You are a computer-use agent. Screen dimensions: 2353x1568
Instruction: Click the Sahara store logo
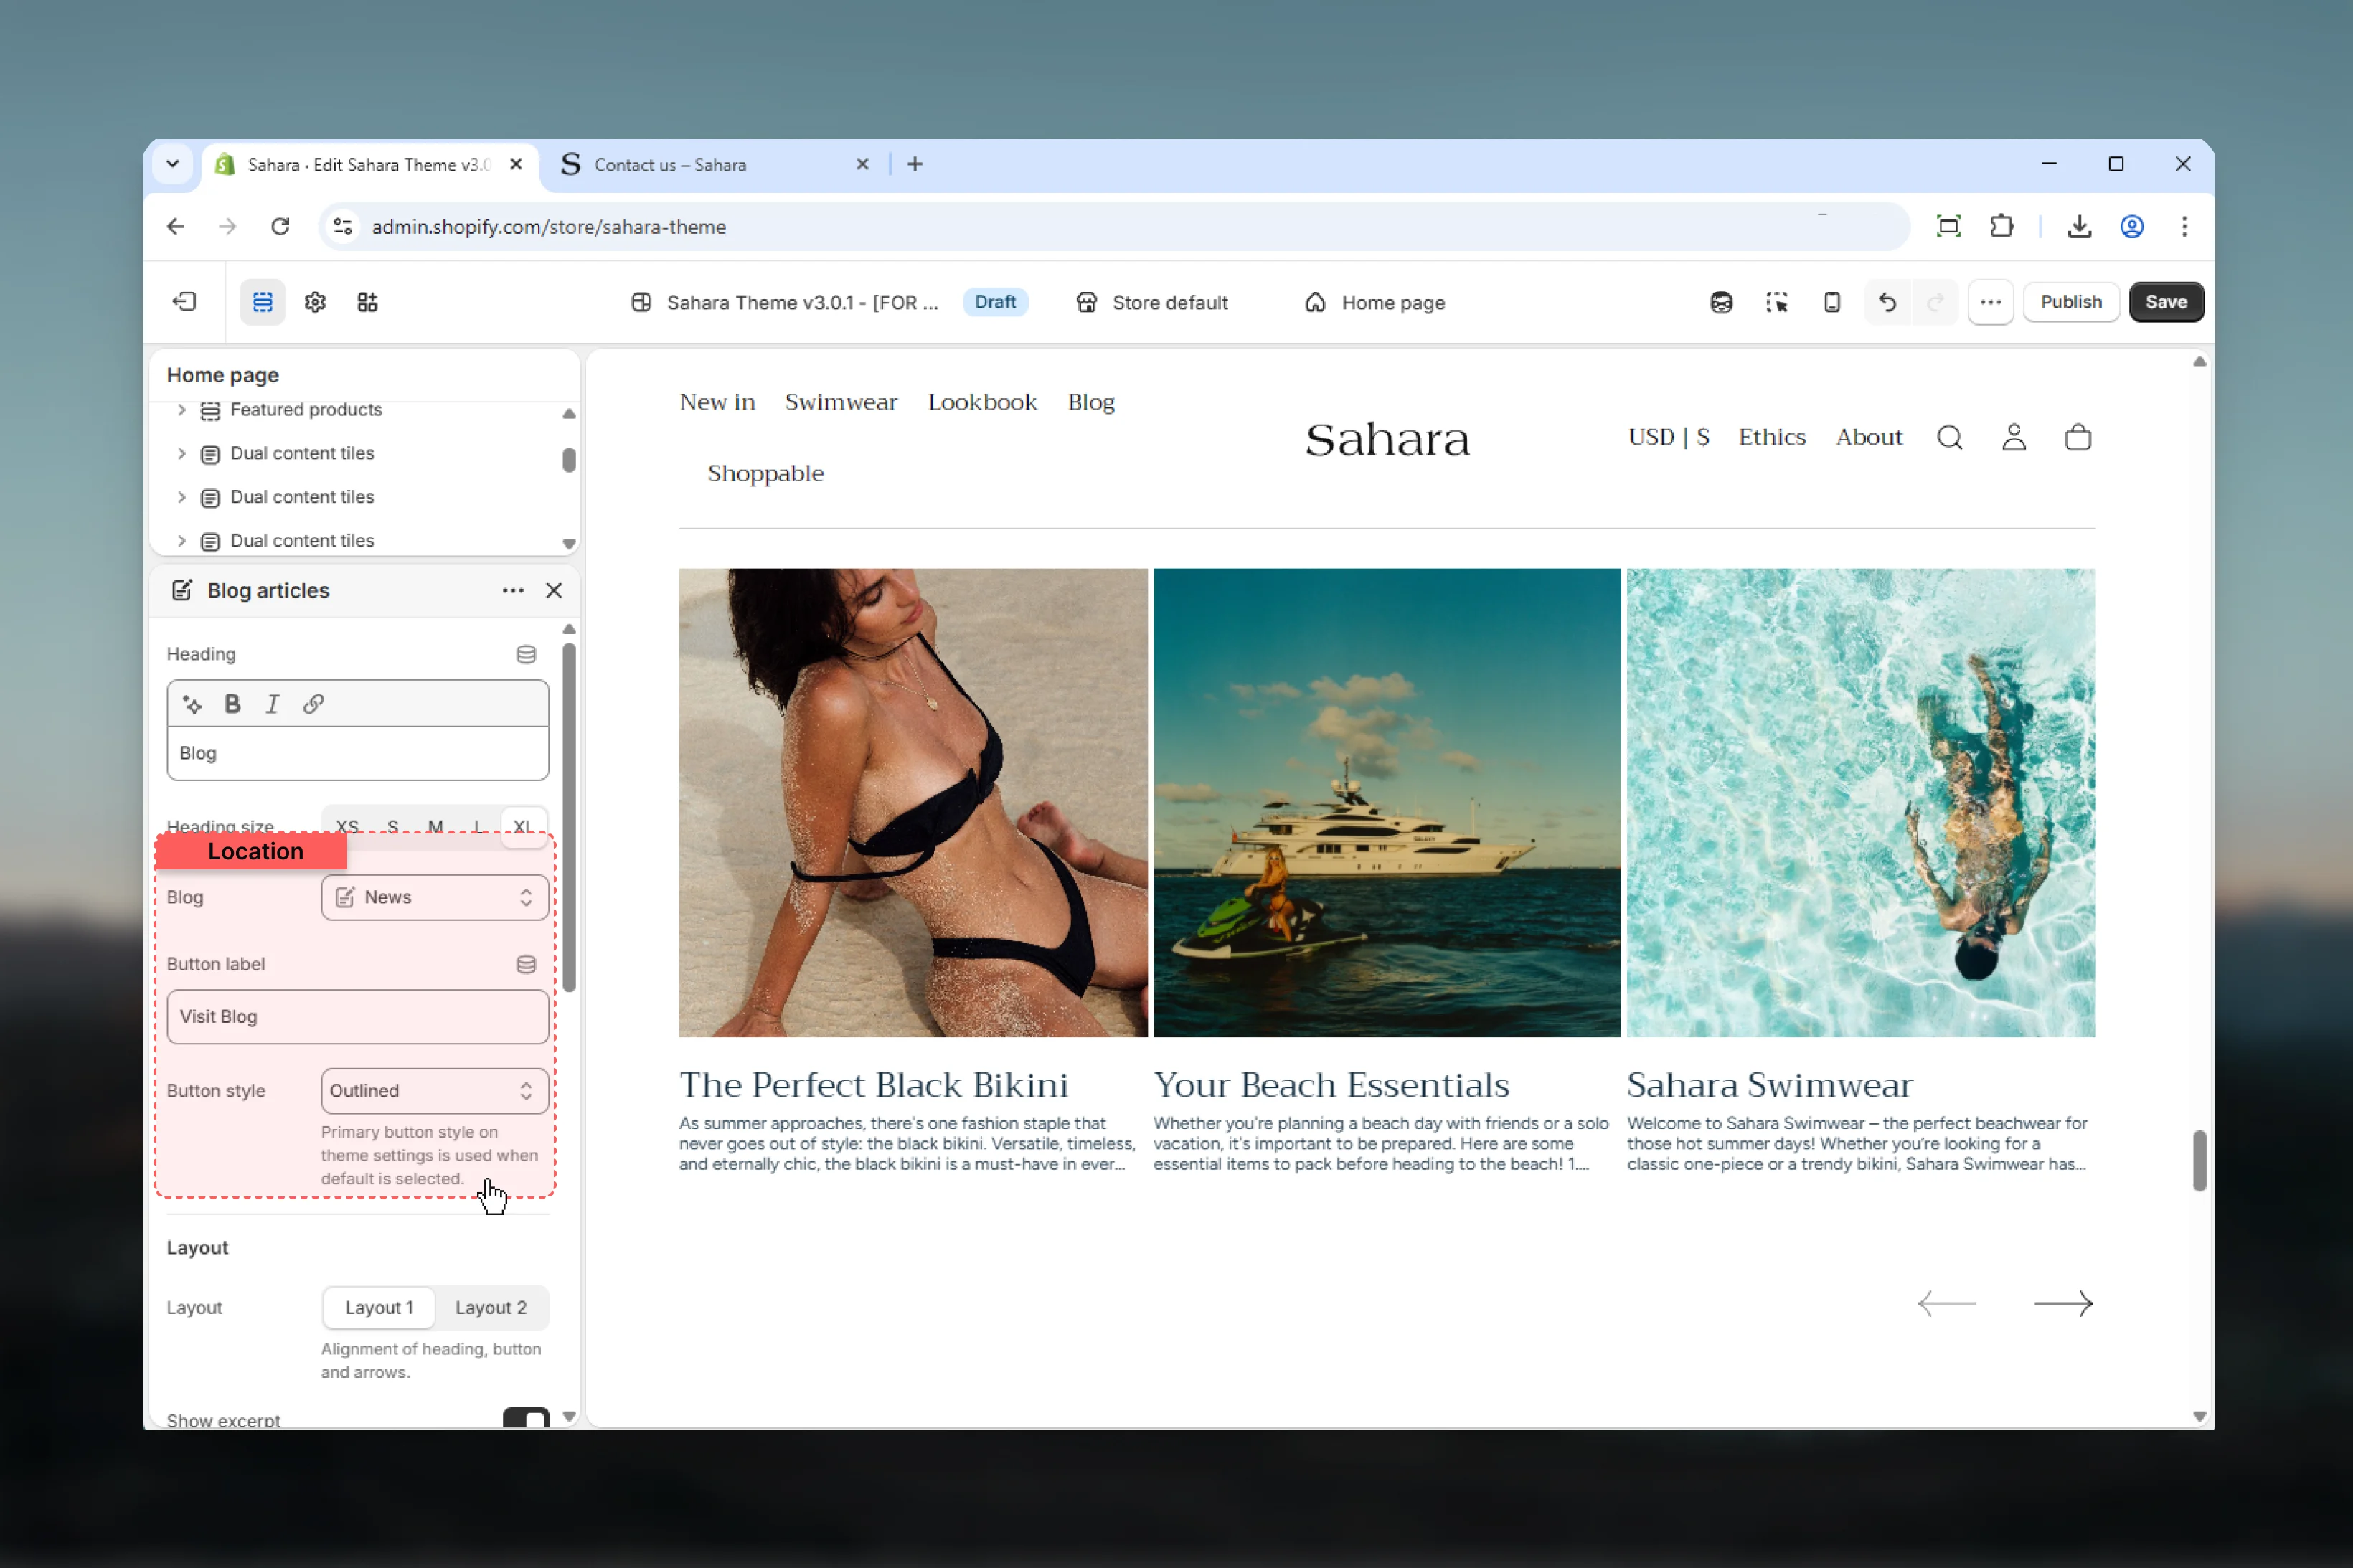(x=1387, y=439)
